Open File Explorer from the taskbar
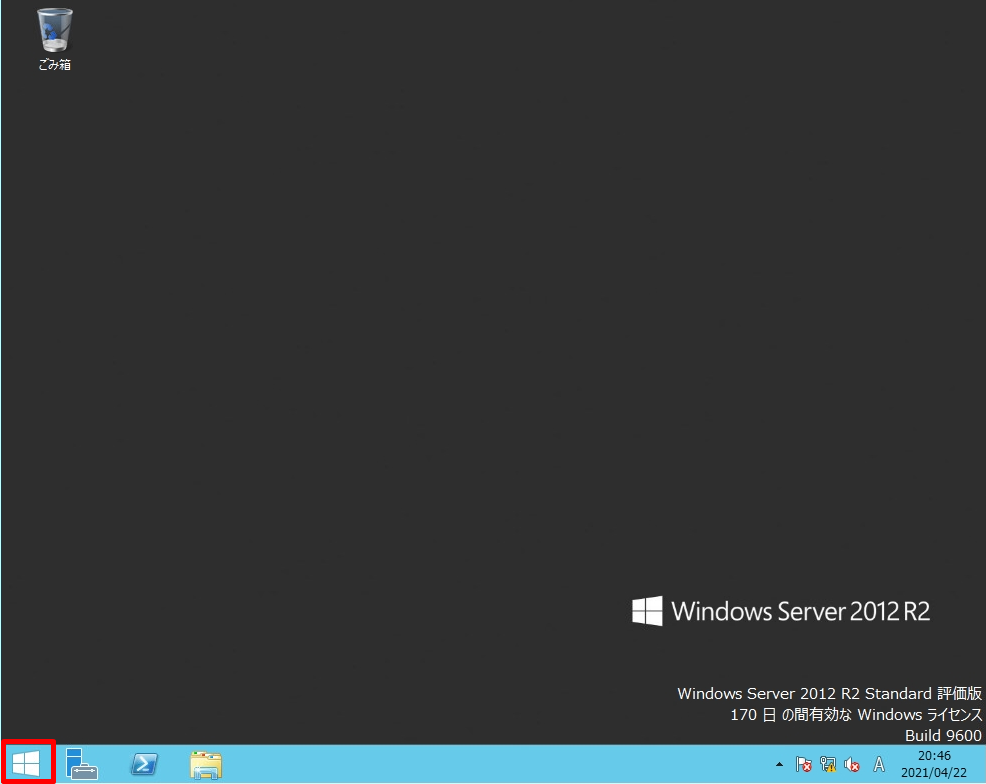 coord(206,765)
